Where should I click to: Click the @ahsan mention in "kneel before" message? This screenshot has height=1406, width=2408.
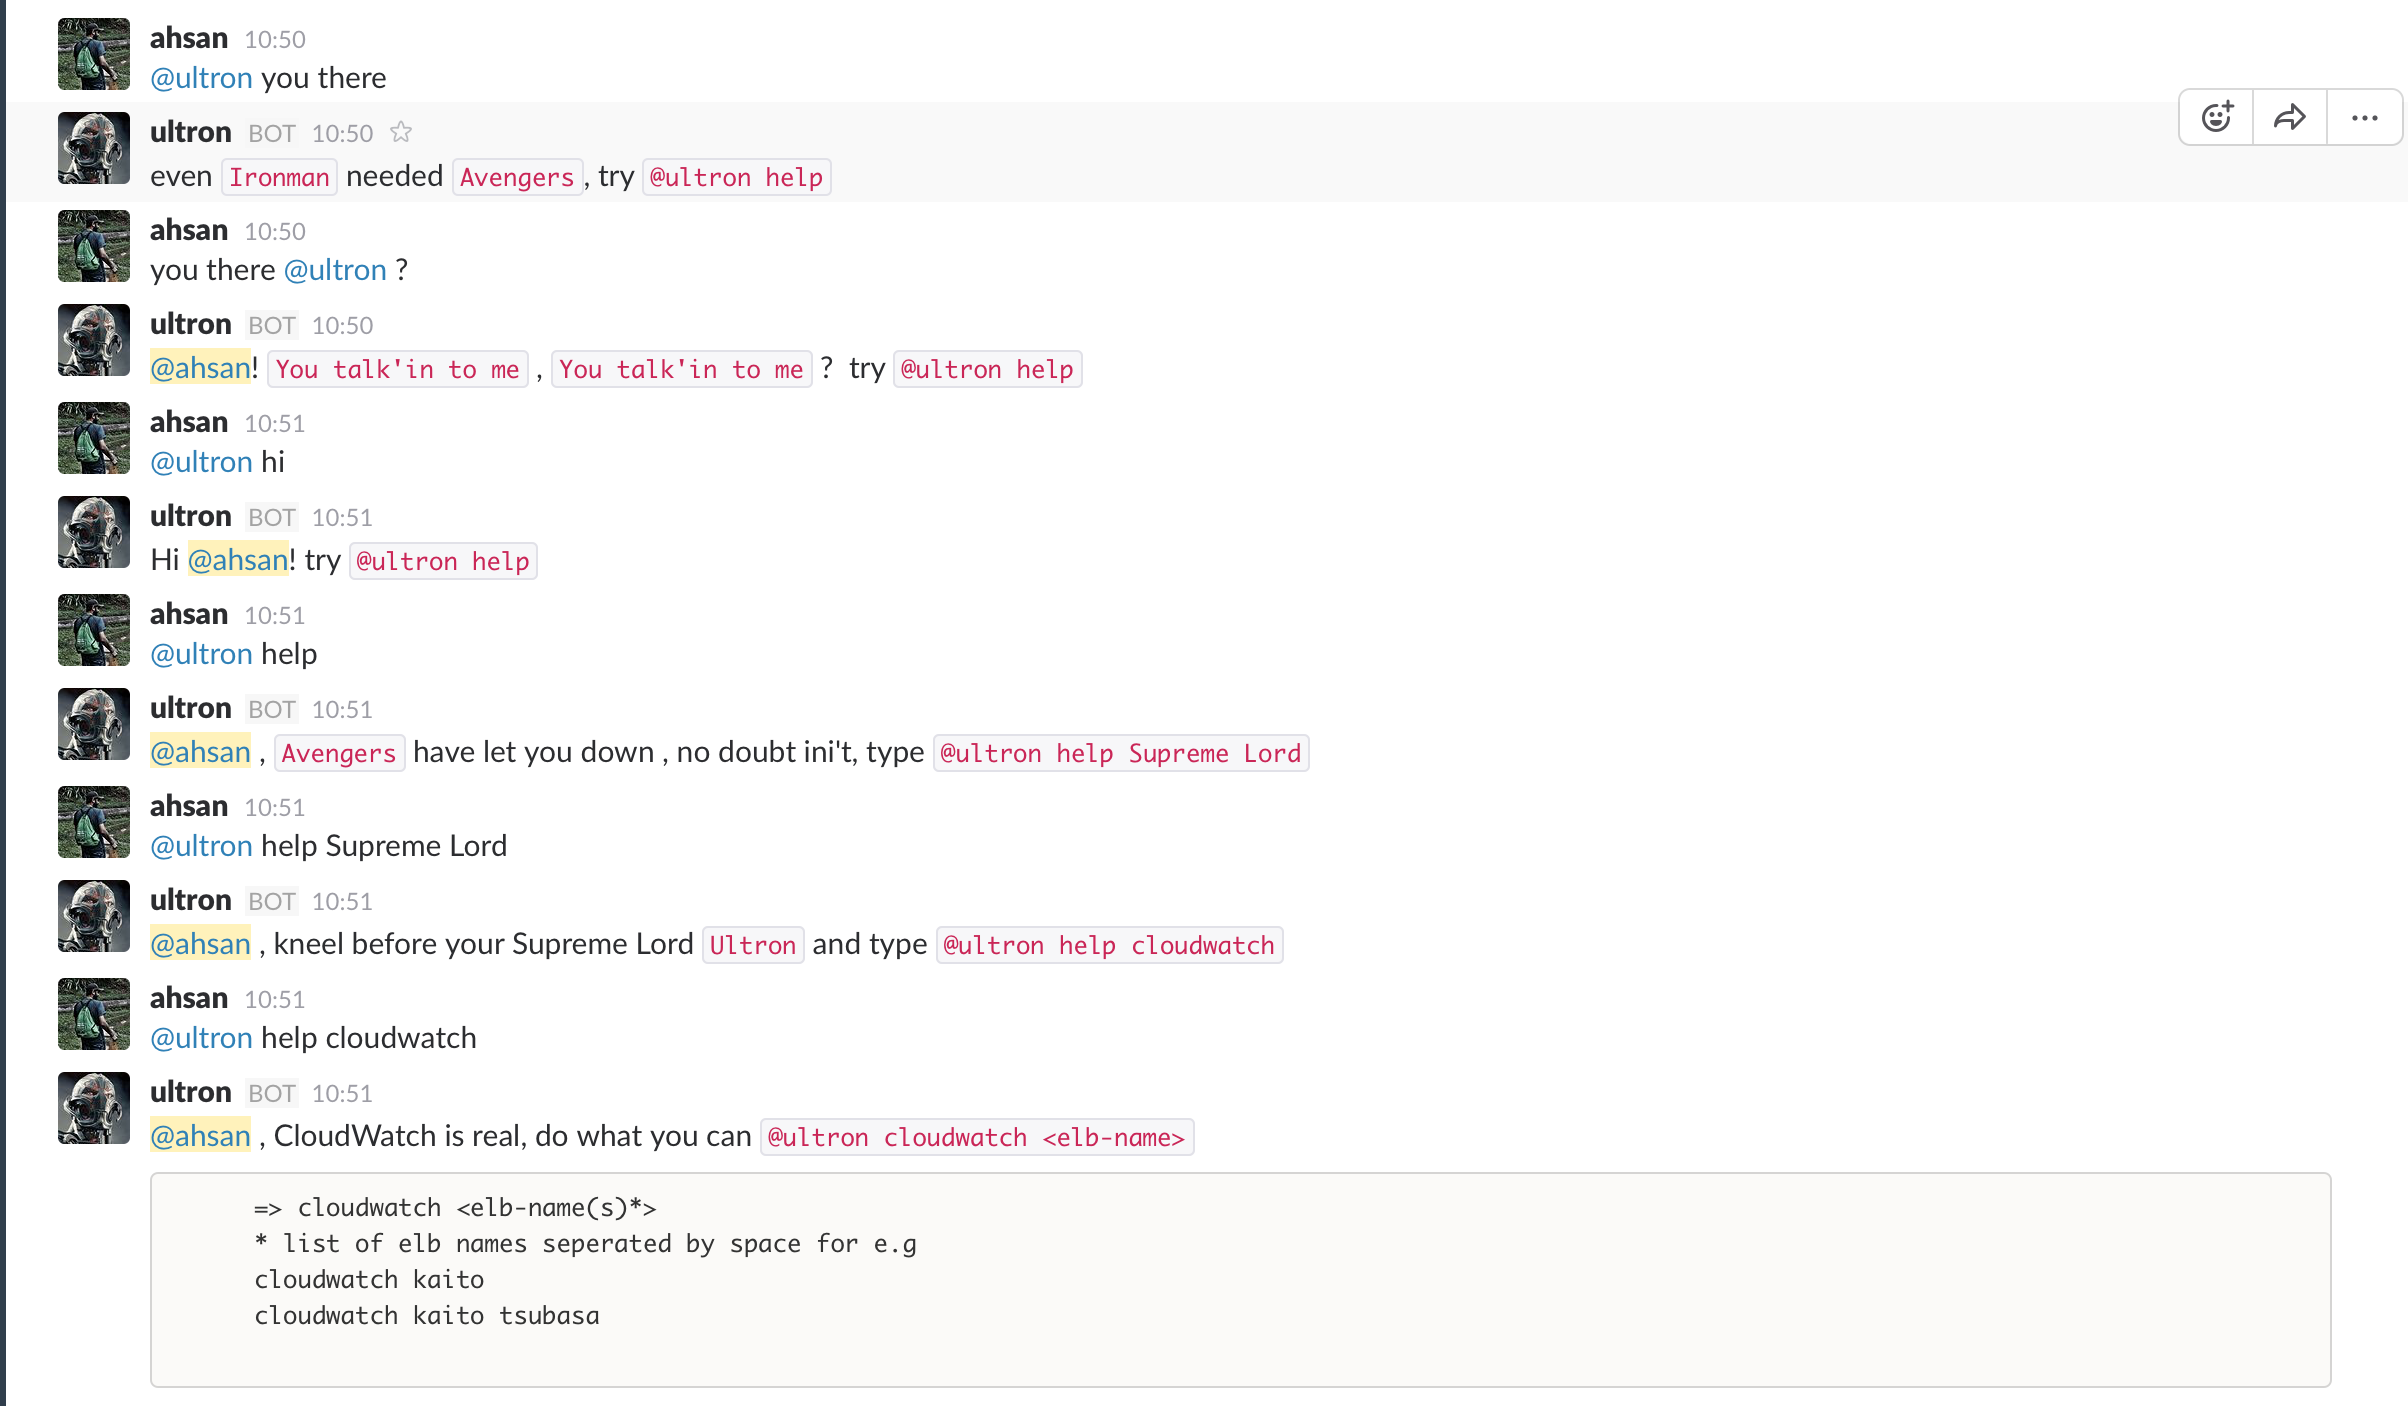pyautogui.click(x=200, y=944)
